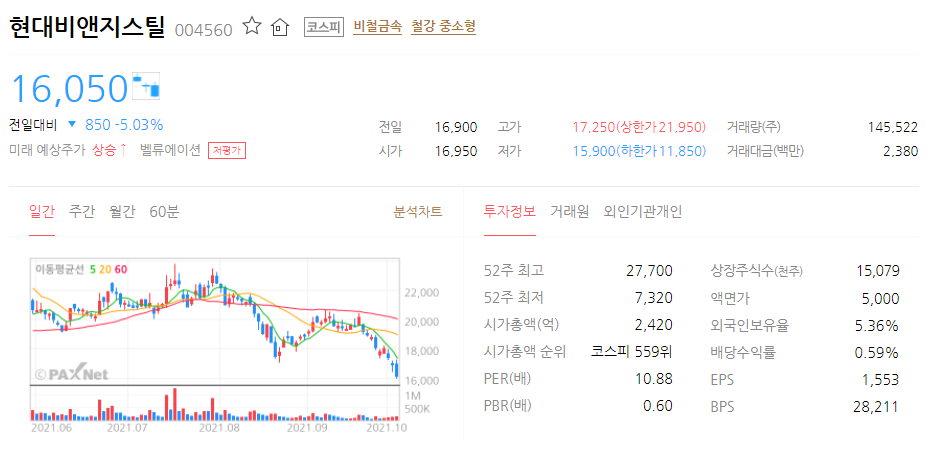The width and height of the screenshot is (927, 454).
Task: Click the 외국인보유율 value 5.36%
Action: 877,325
